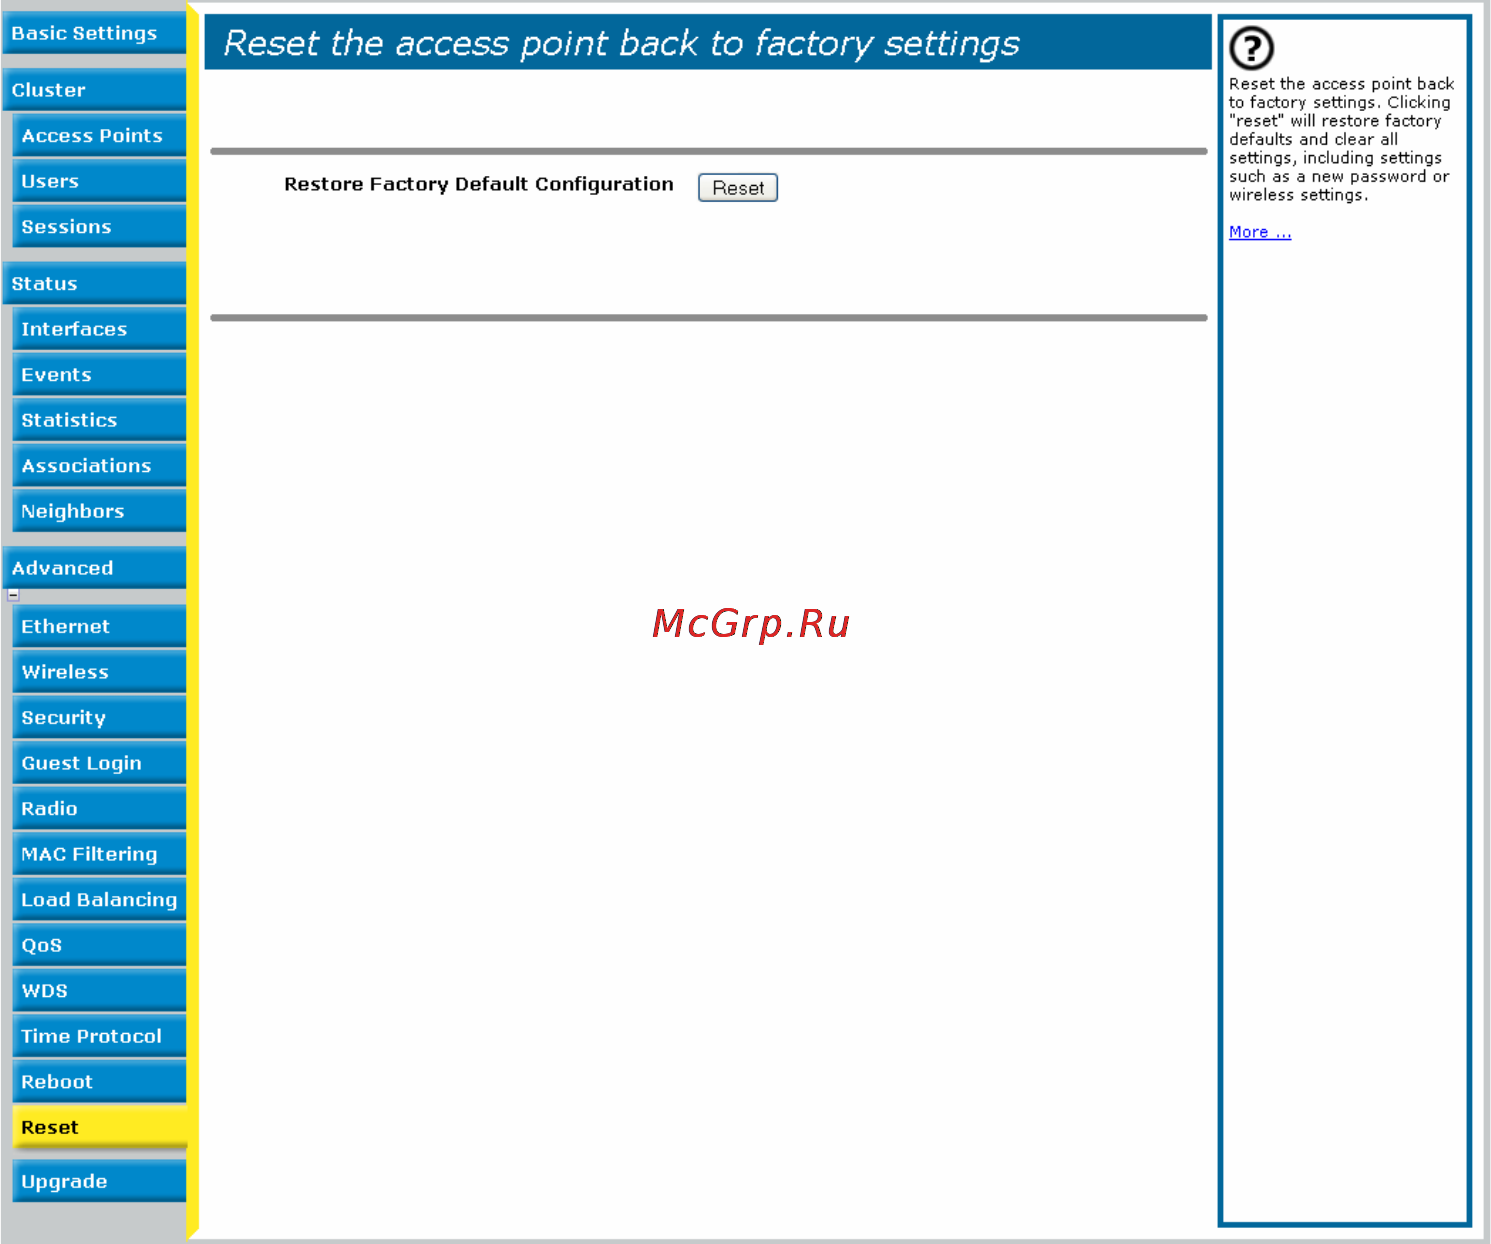Show the Statistics page

point(99,420)
